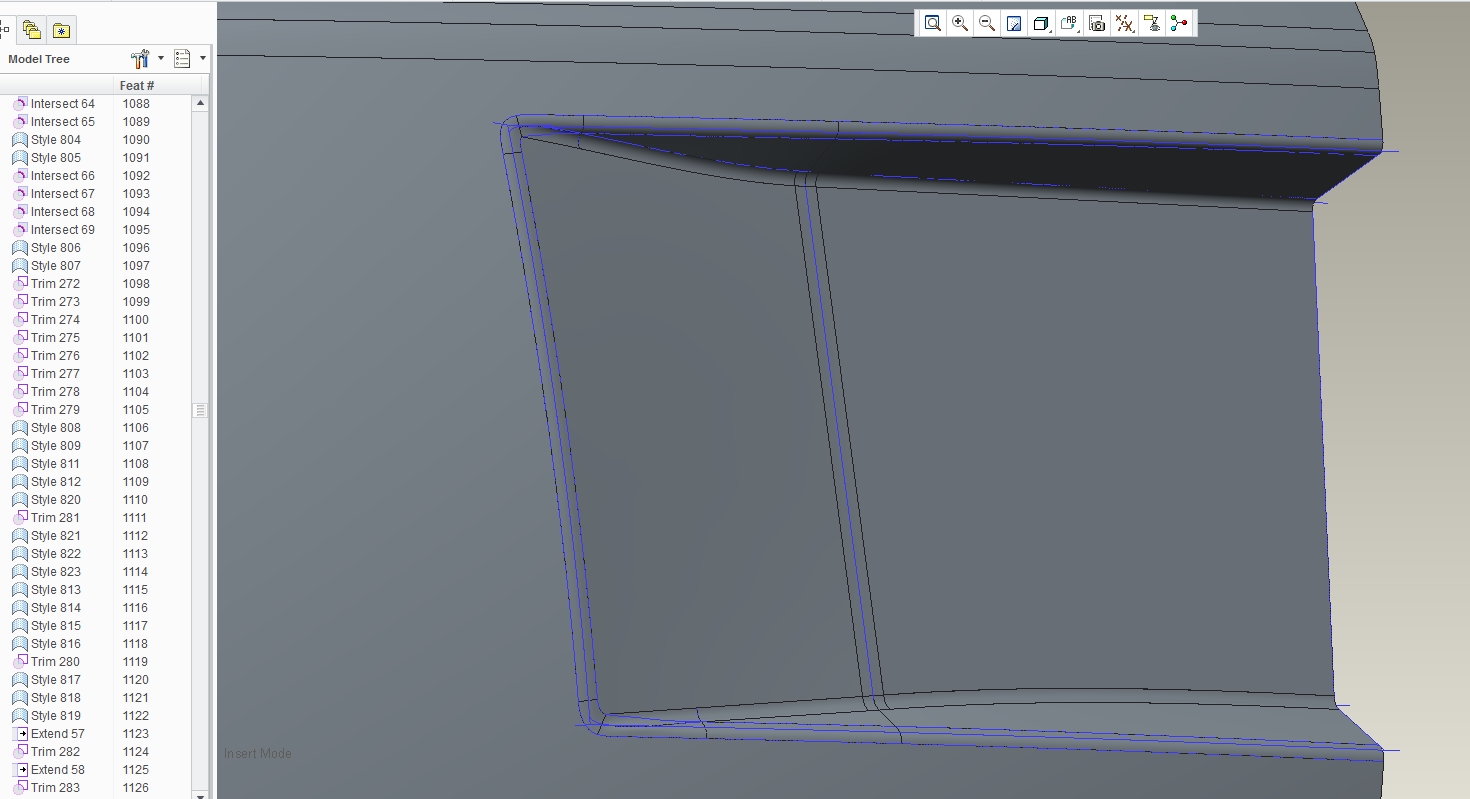Screen dimensions: 1470x799
Task: Select Trim 279 feature
Action: click(55, 410)
